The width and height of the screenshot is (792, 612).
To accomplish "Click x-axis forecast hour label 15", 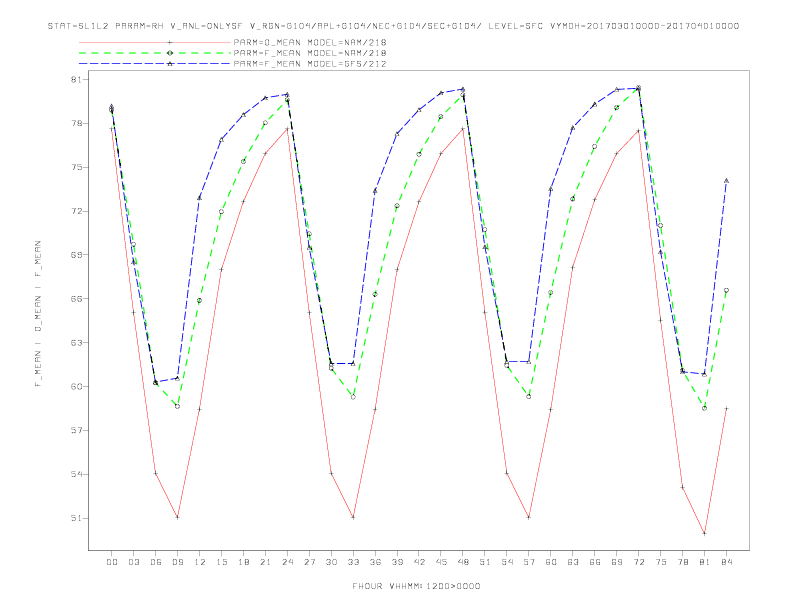I will pos(221,562).
